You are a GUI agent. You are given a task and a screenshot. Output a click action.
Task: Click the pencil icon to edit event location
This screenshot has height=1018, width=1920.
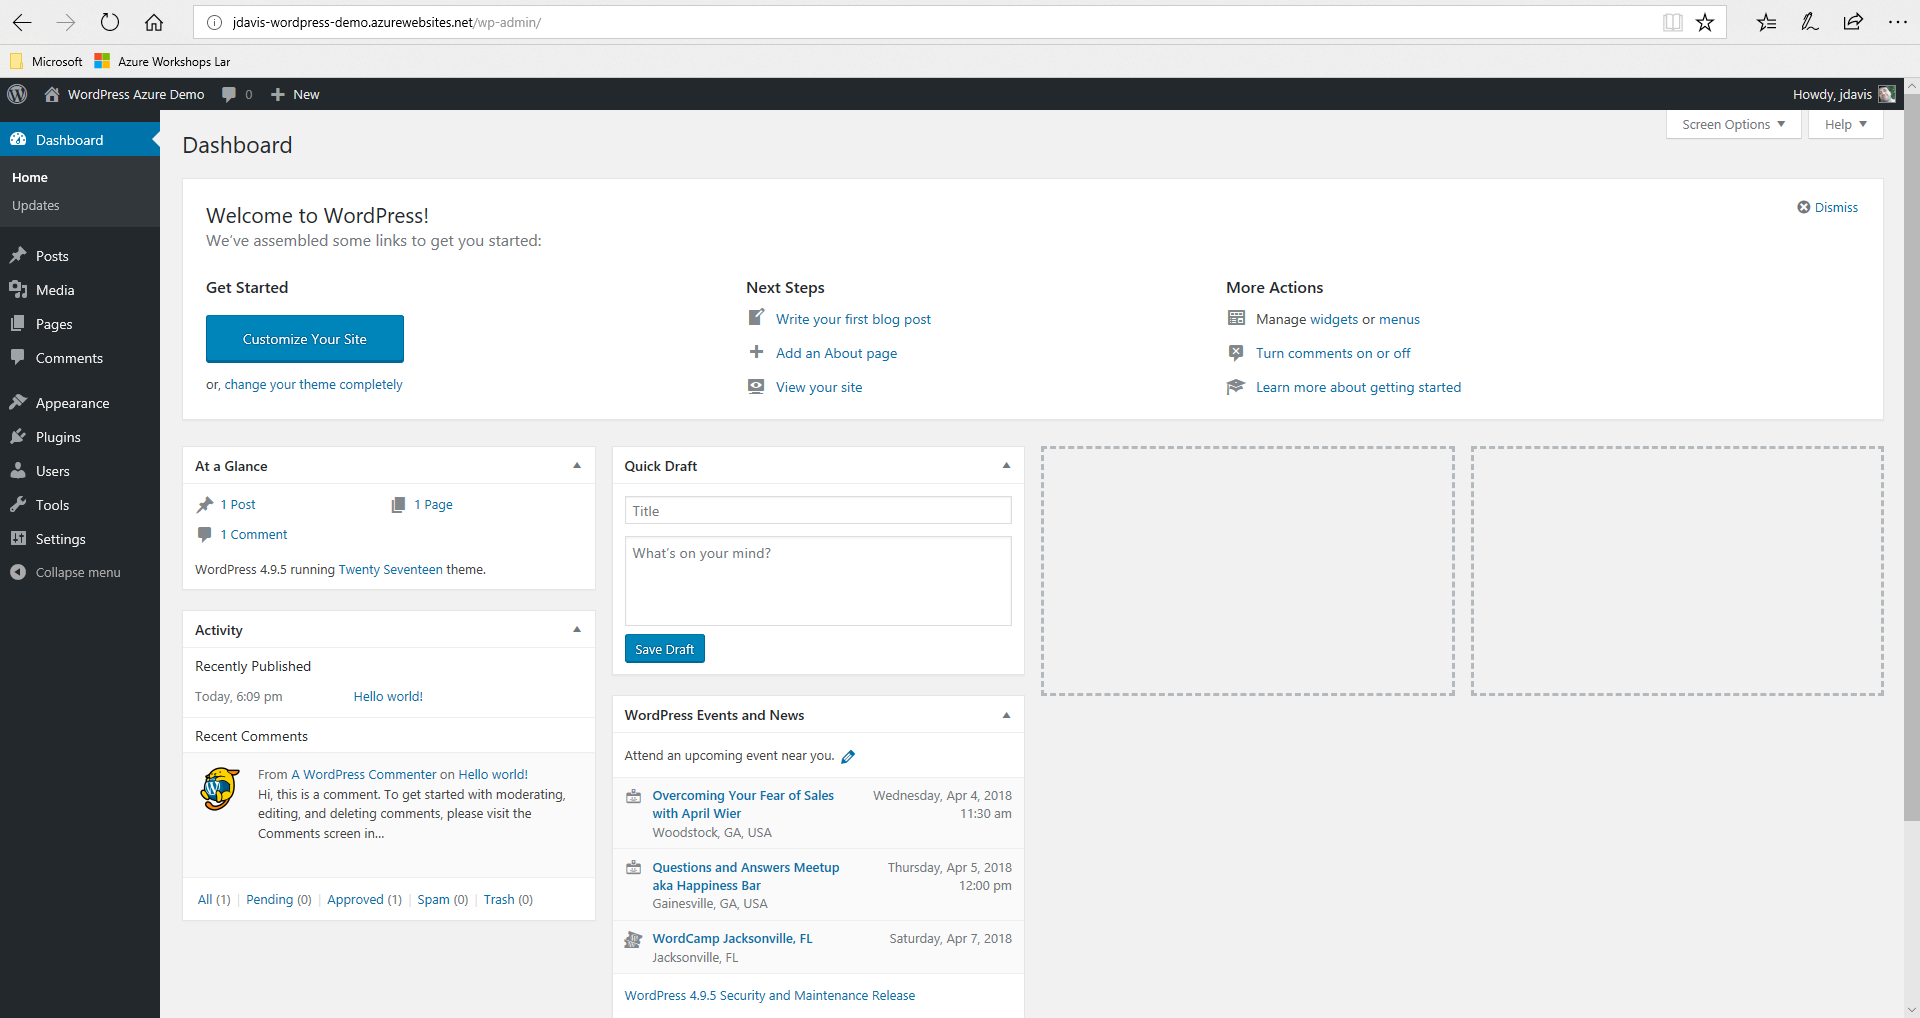click(848, 757)
